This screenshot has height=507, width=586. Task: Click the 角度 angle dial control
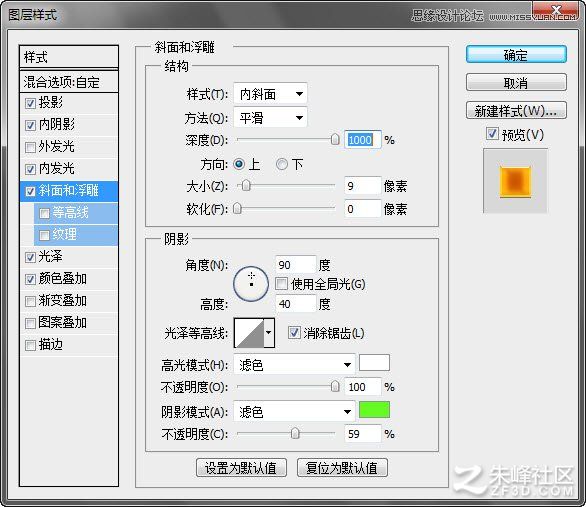tap(251, 284)
